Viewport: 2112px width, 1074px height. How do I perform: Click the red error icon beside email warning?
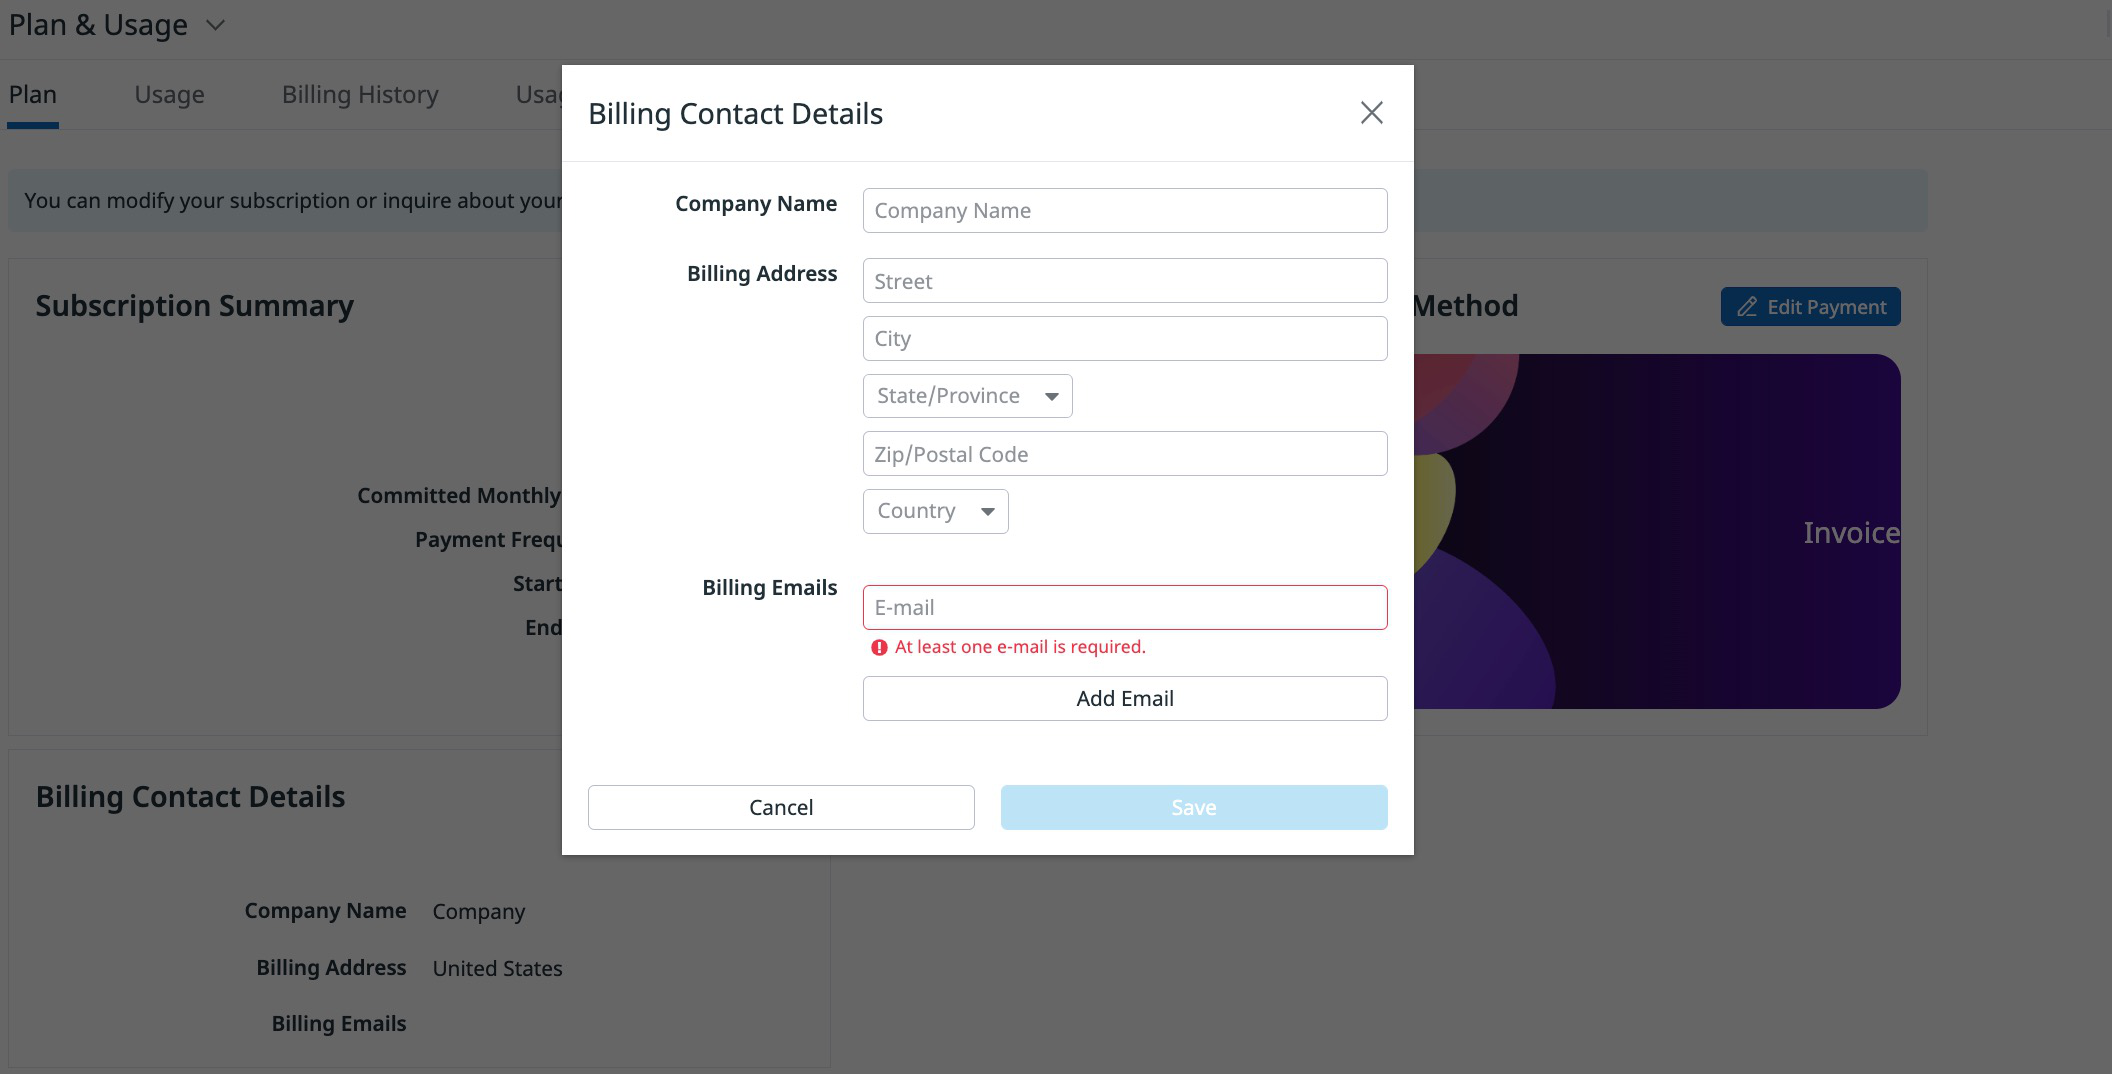click(879, 648)
